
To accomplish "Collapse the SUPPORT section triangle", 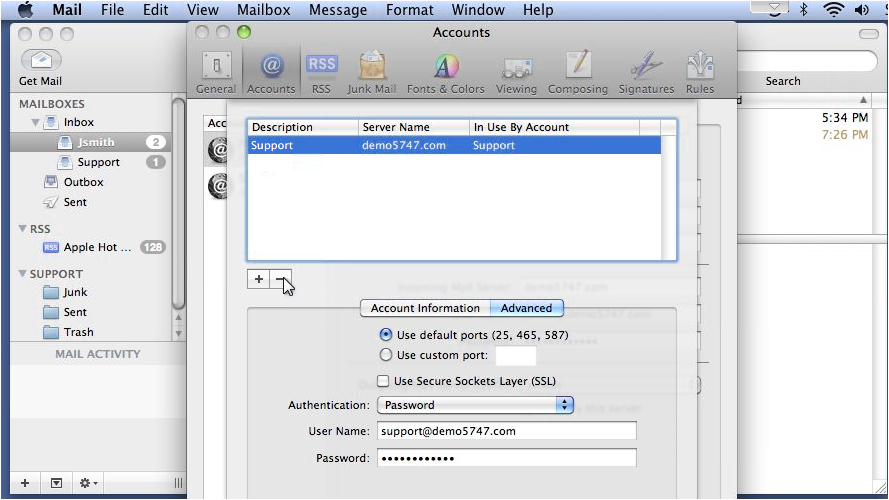I will pyautogui.click(x=23, y=273).
